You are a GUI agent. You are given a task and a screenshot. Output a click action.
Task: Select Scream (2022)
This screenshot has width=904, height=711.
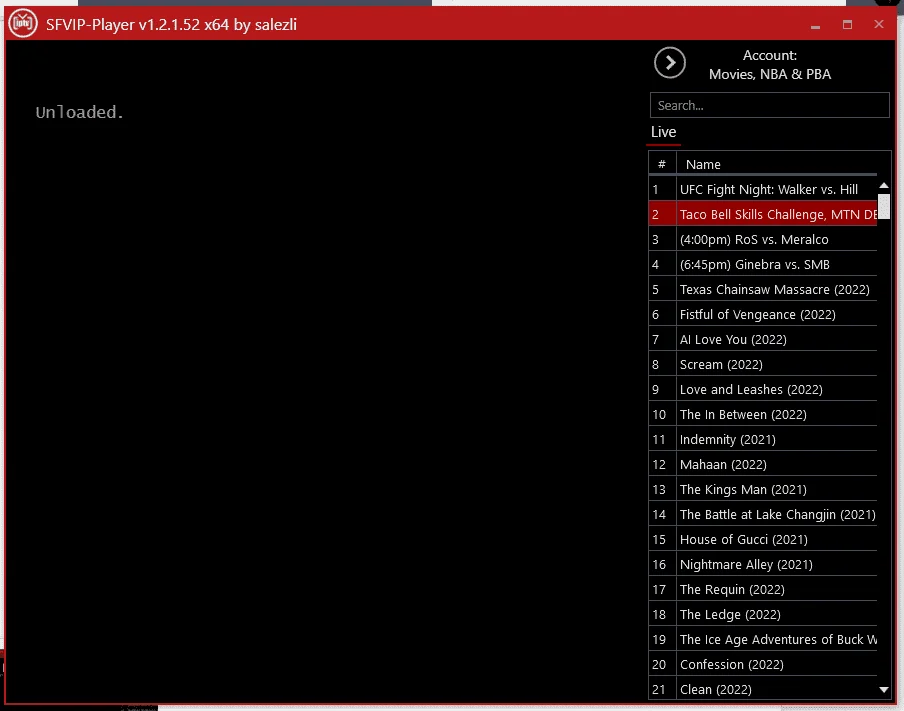(x=763, y=364)
